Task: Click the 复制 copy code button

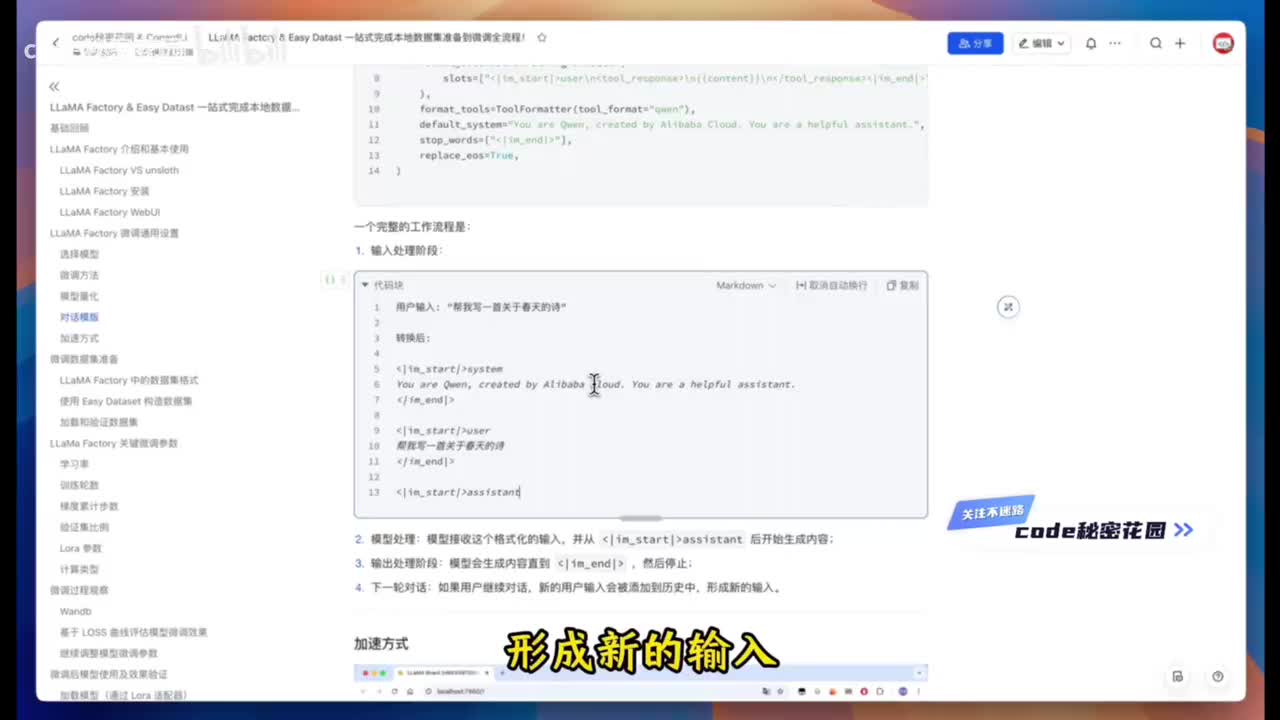Action: [902, 285]
